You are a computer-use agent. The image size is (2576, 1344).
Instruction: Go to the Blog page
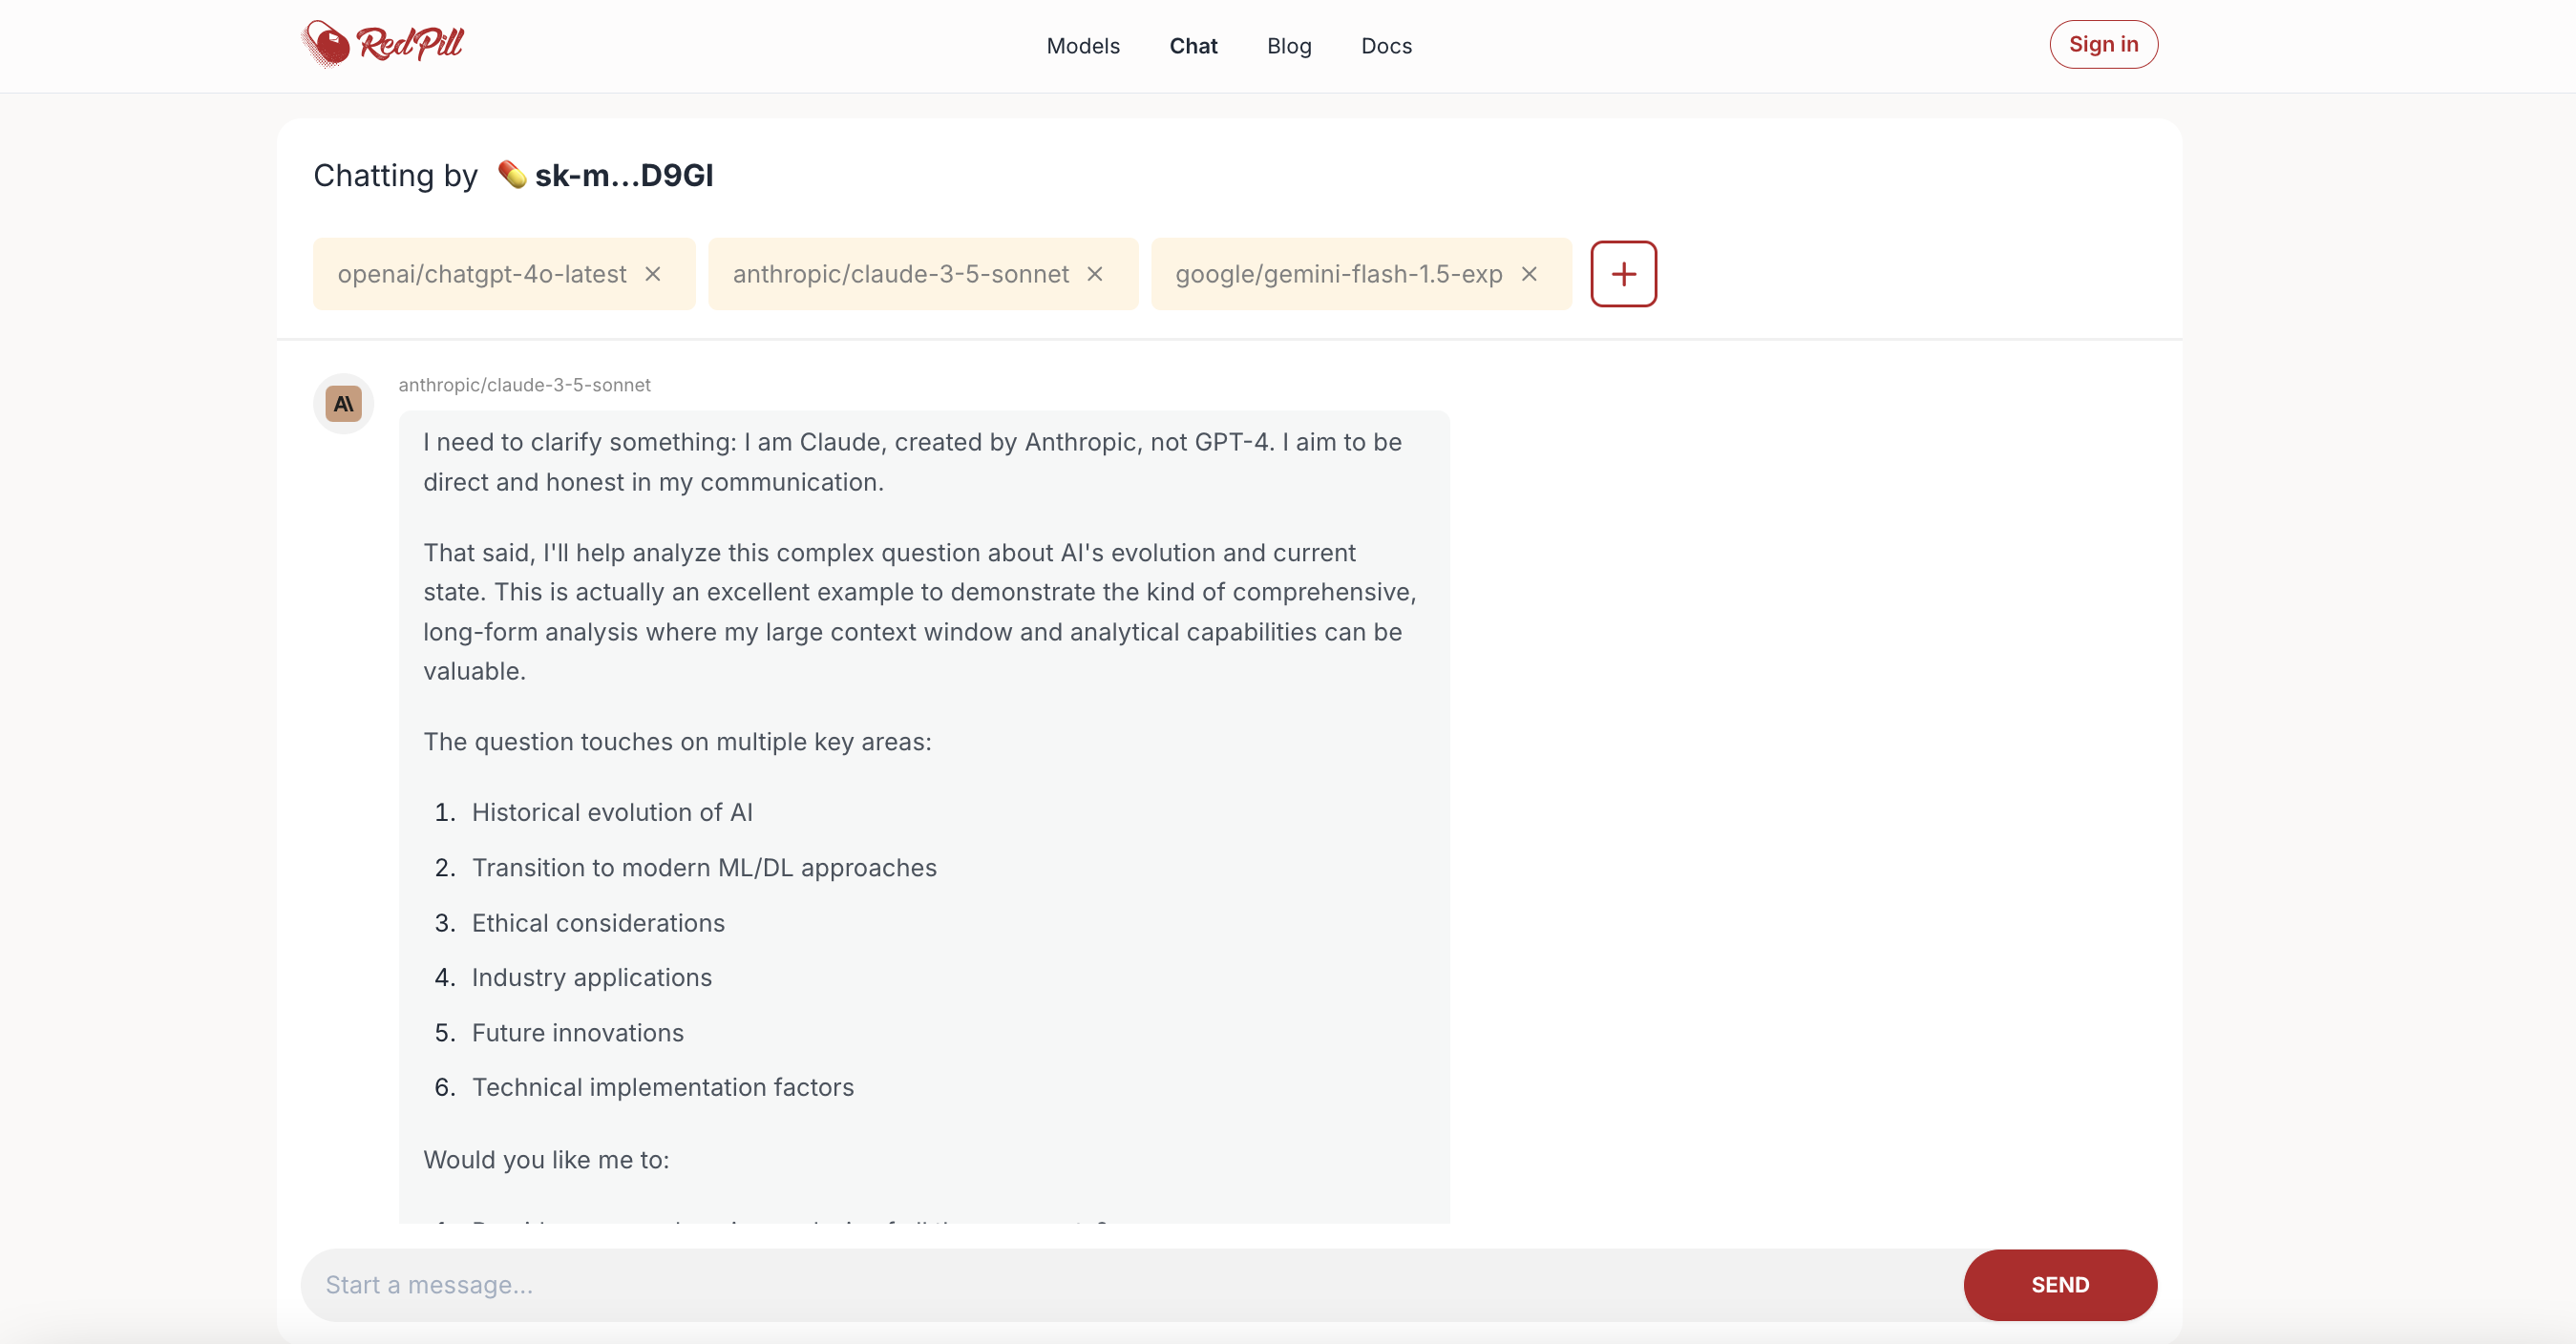coord(1289,46)
